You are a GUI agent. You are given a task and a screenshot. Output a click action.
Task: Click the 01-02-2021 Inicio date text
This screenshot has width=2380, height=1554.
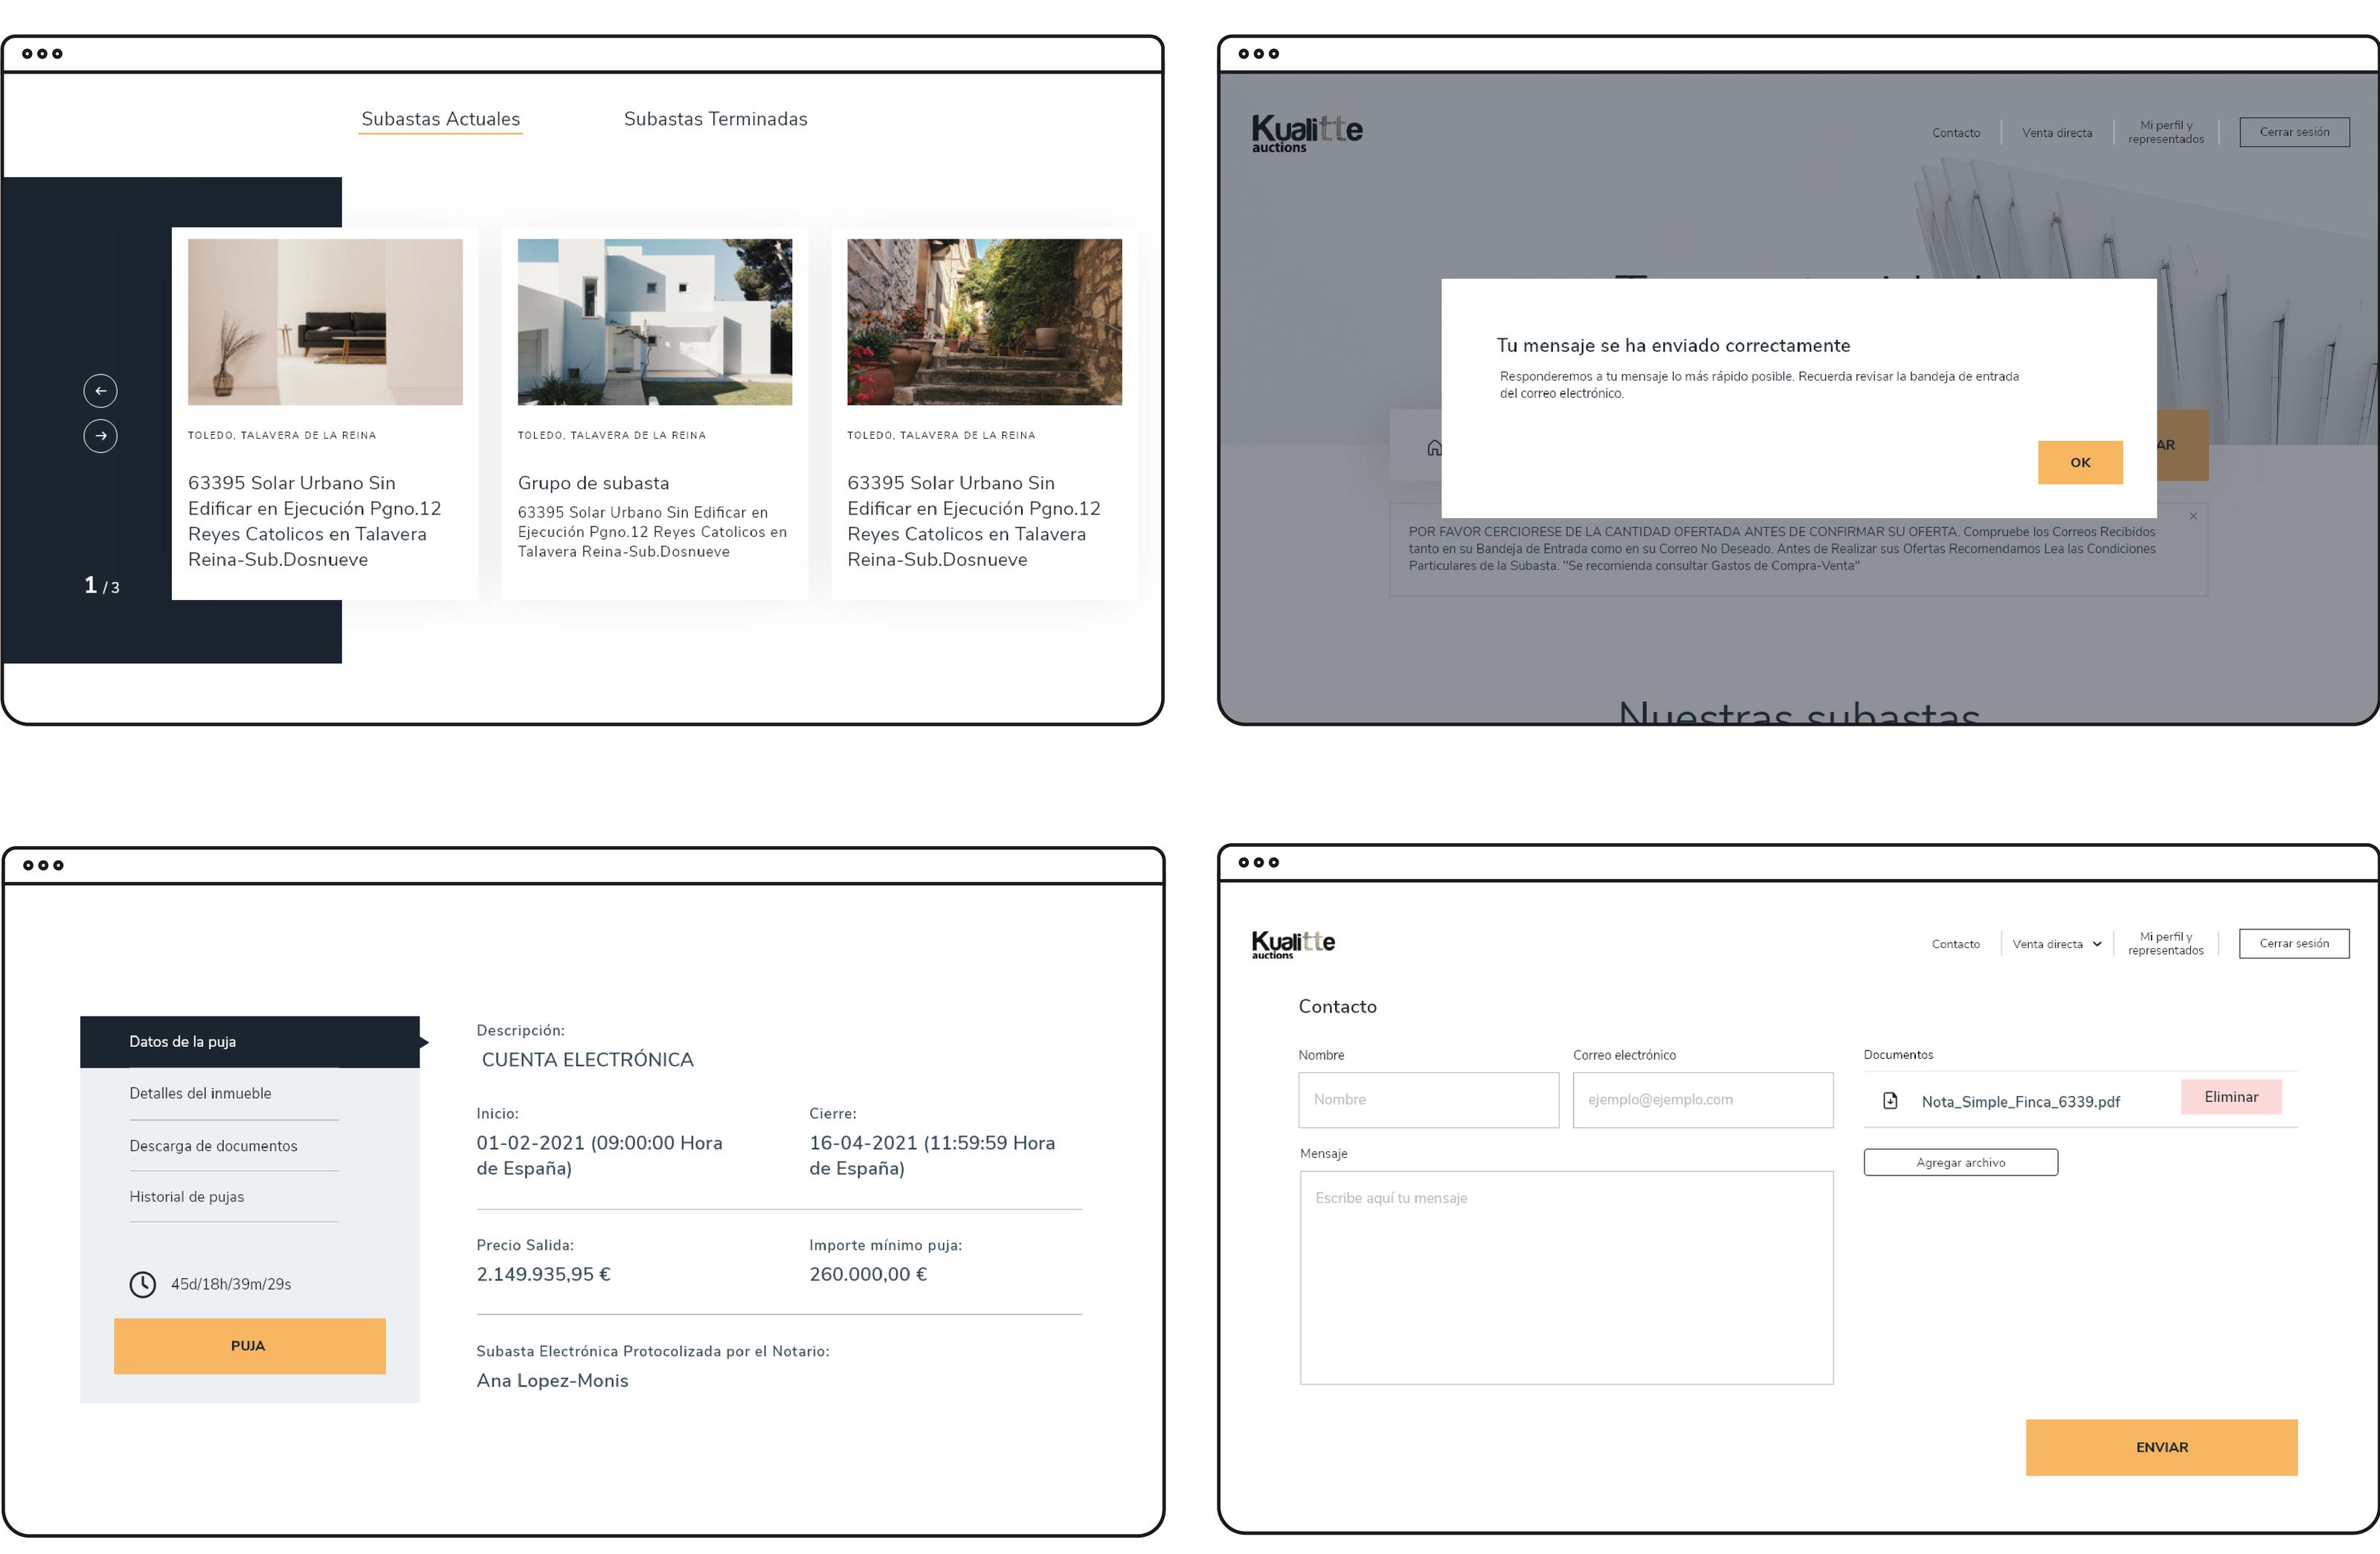(x=599, y=1156)
